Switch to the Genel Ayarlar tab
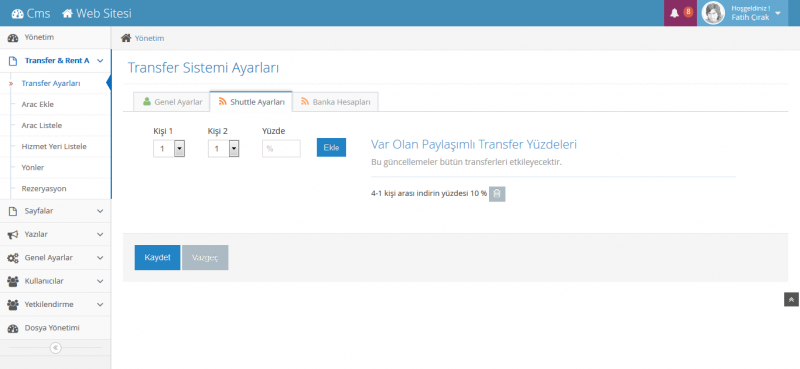 click(172, 102)
